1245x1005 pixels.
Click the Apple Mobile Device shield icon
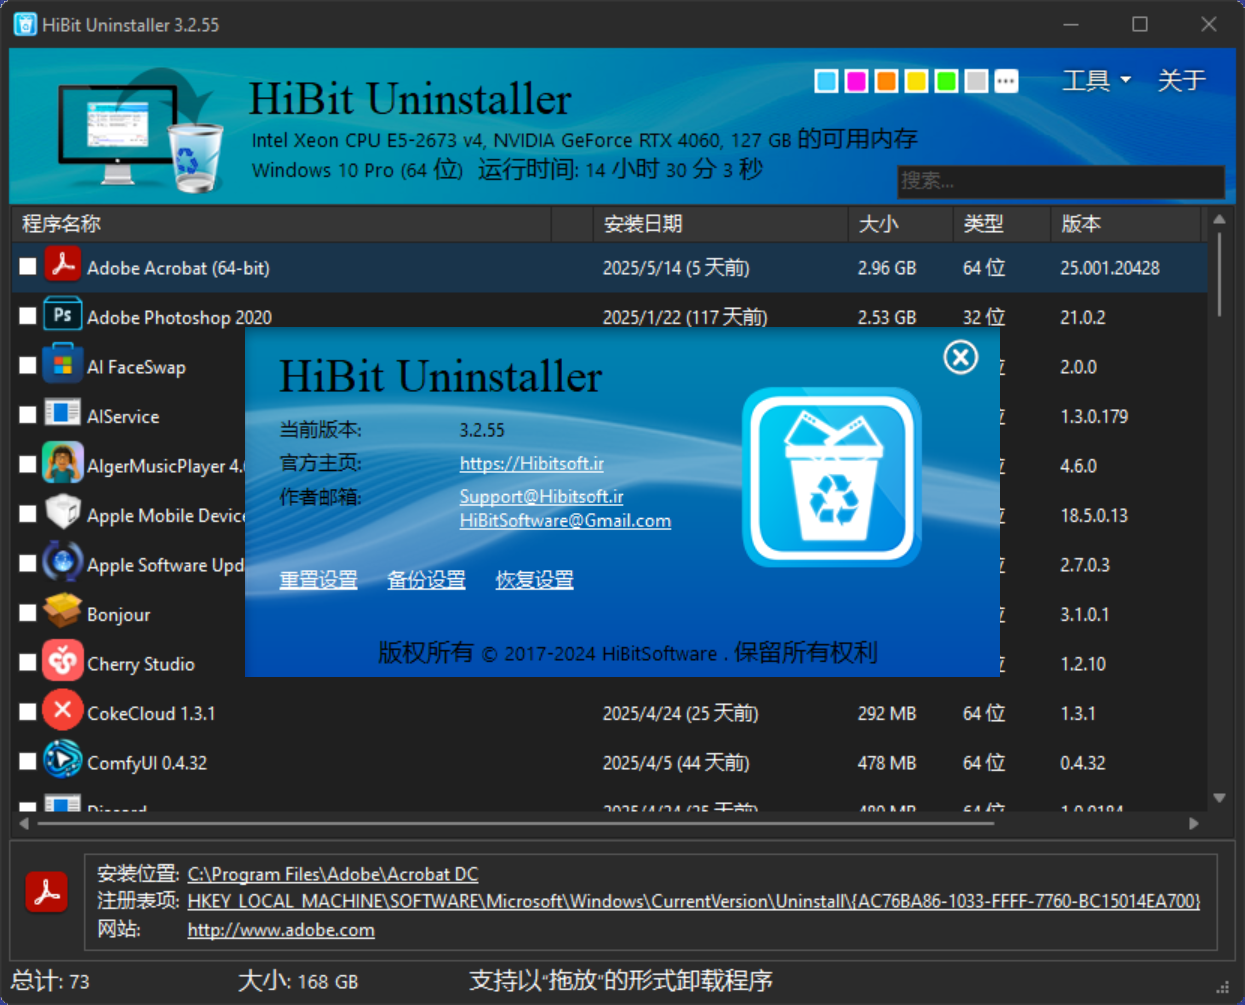pos(63,514)
